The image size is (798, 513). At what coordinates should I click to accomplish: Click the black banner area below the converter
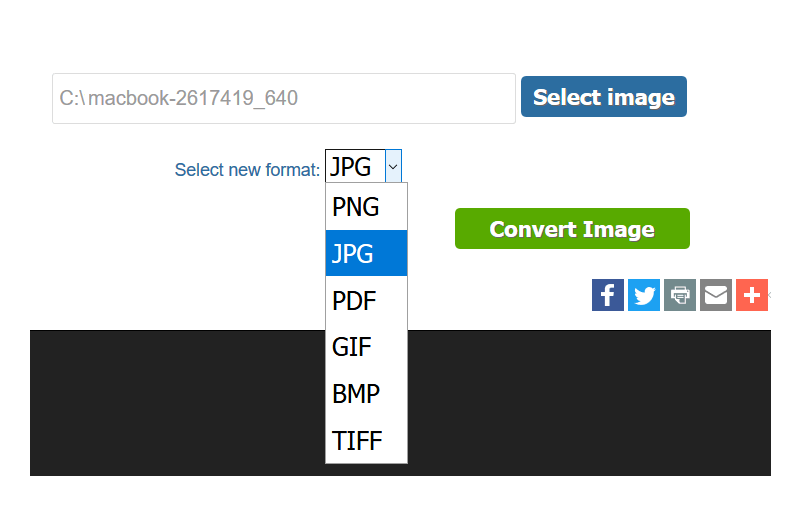tap(585, 402)
